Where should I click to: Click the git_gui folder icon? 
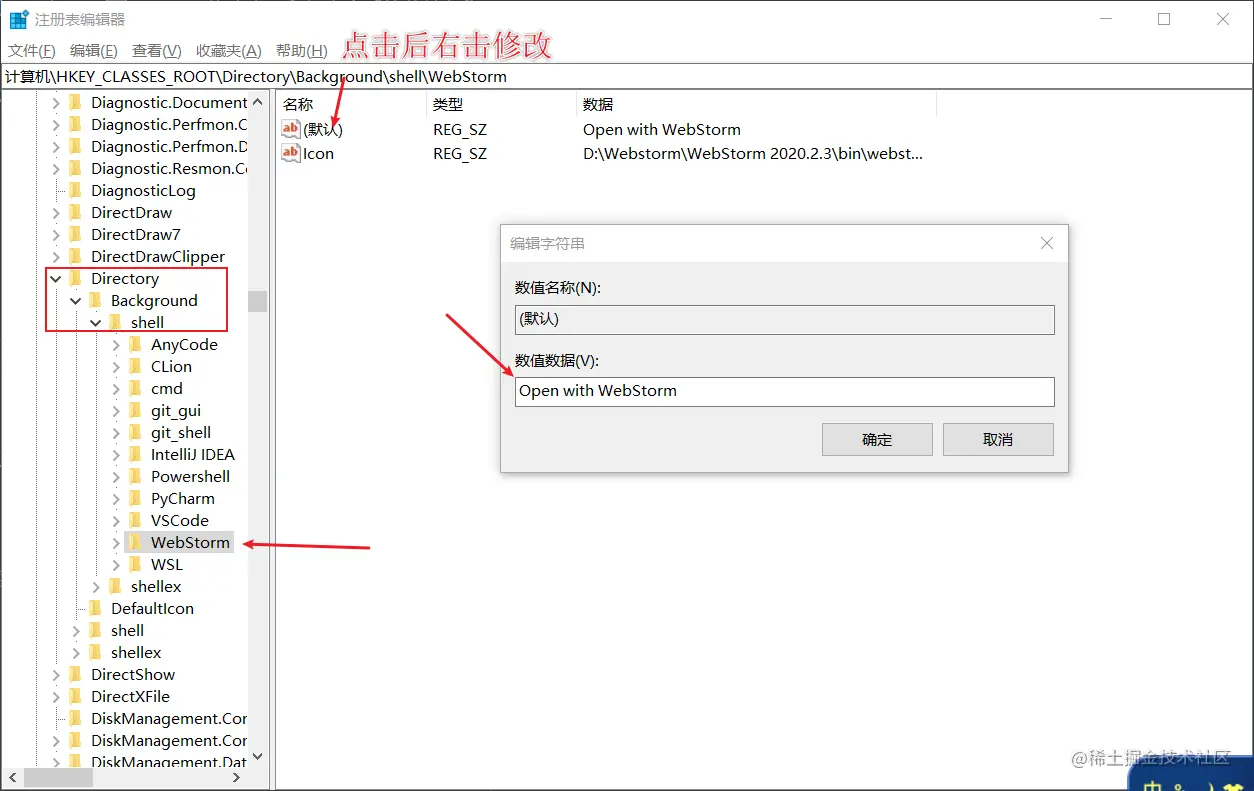click(136, 410)
